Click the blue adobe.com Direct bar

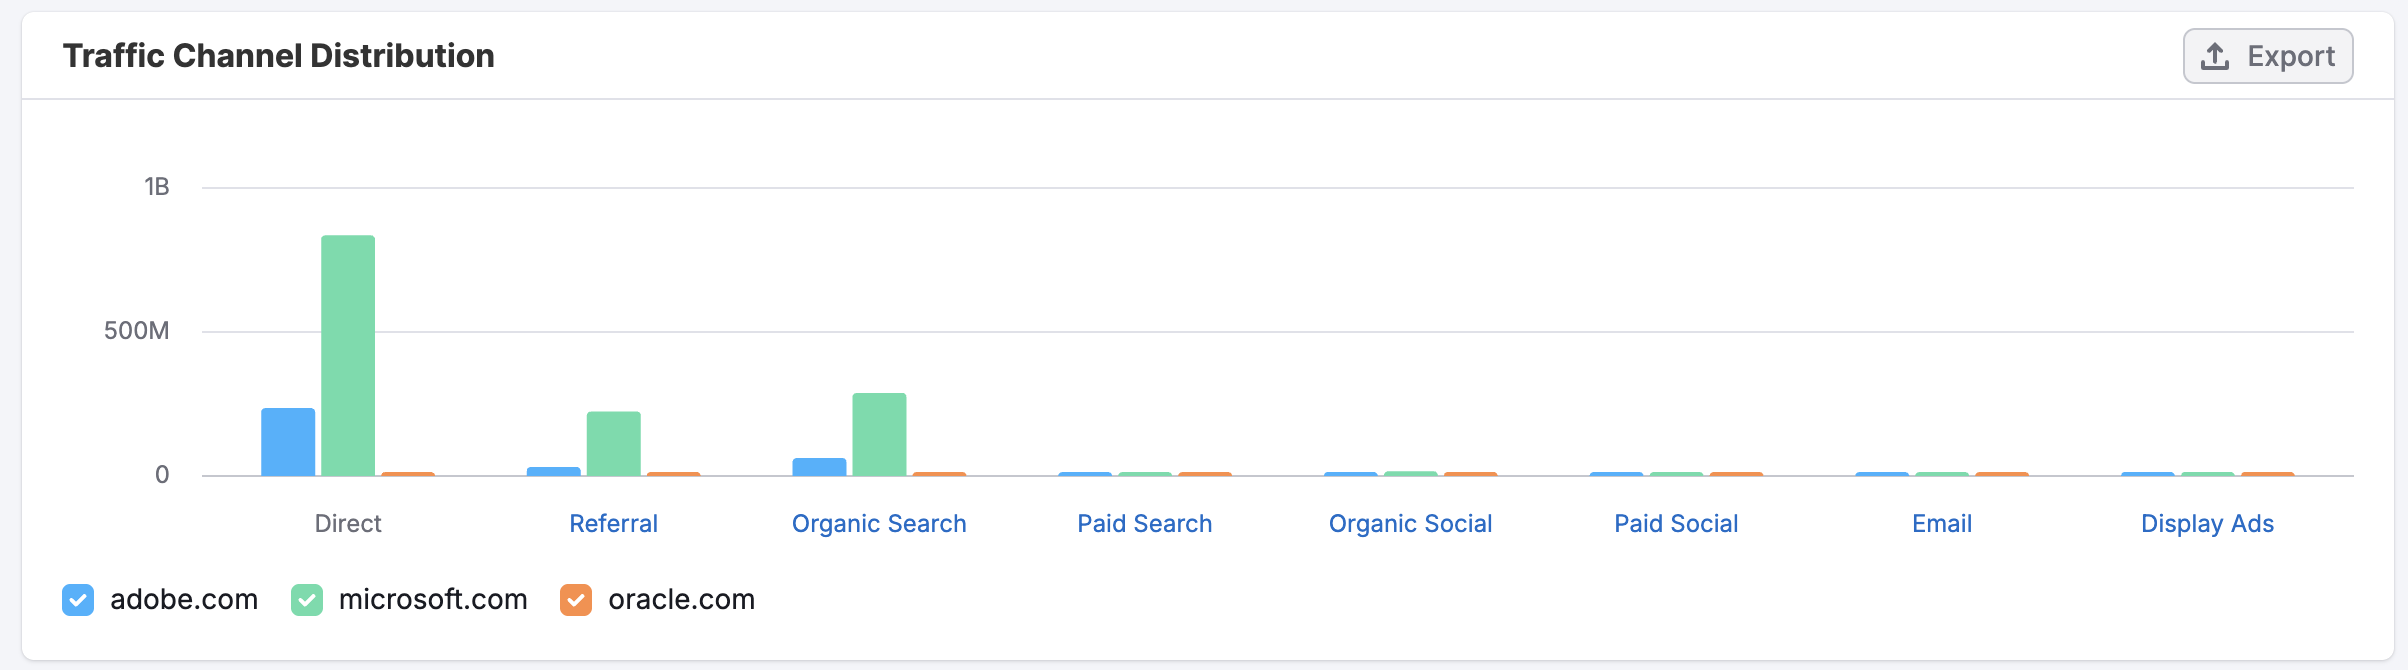tap(288, 442)
